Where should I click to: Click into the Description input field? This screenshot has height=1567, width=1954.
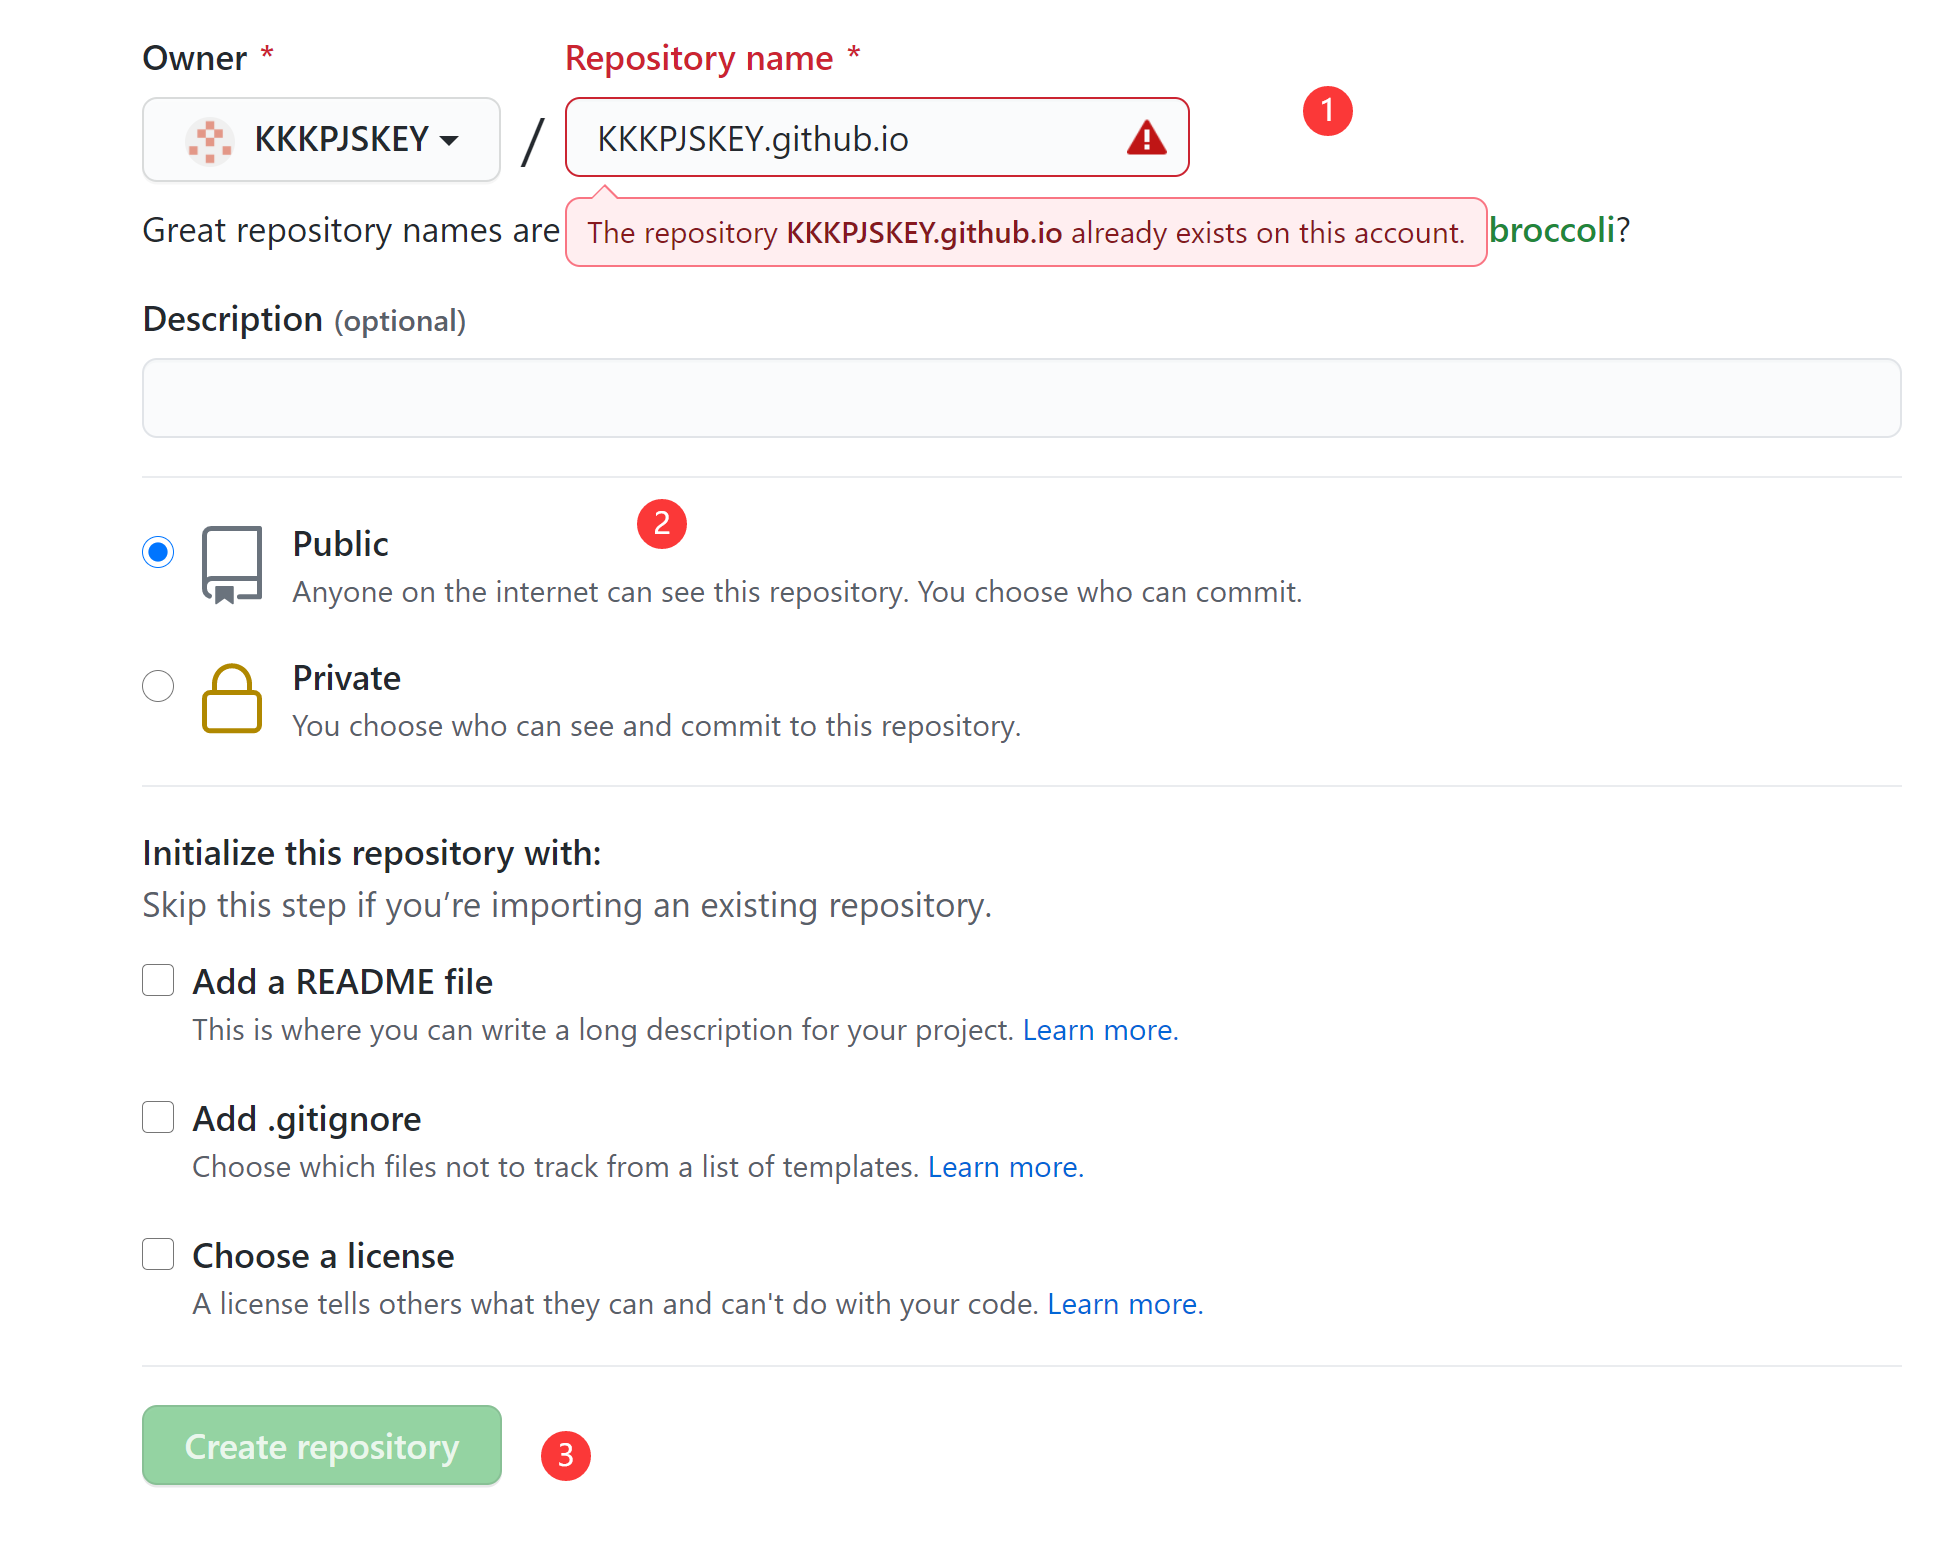coord(1021,398)
